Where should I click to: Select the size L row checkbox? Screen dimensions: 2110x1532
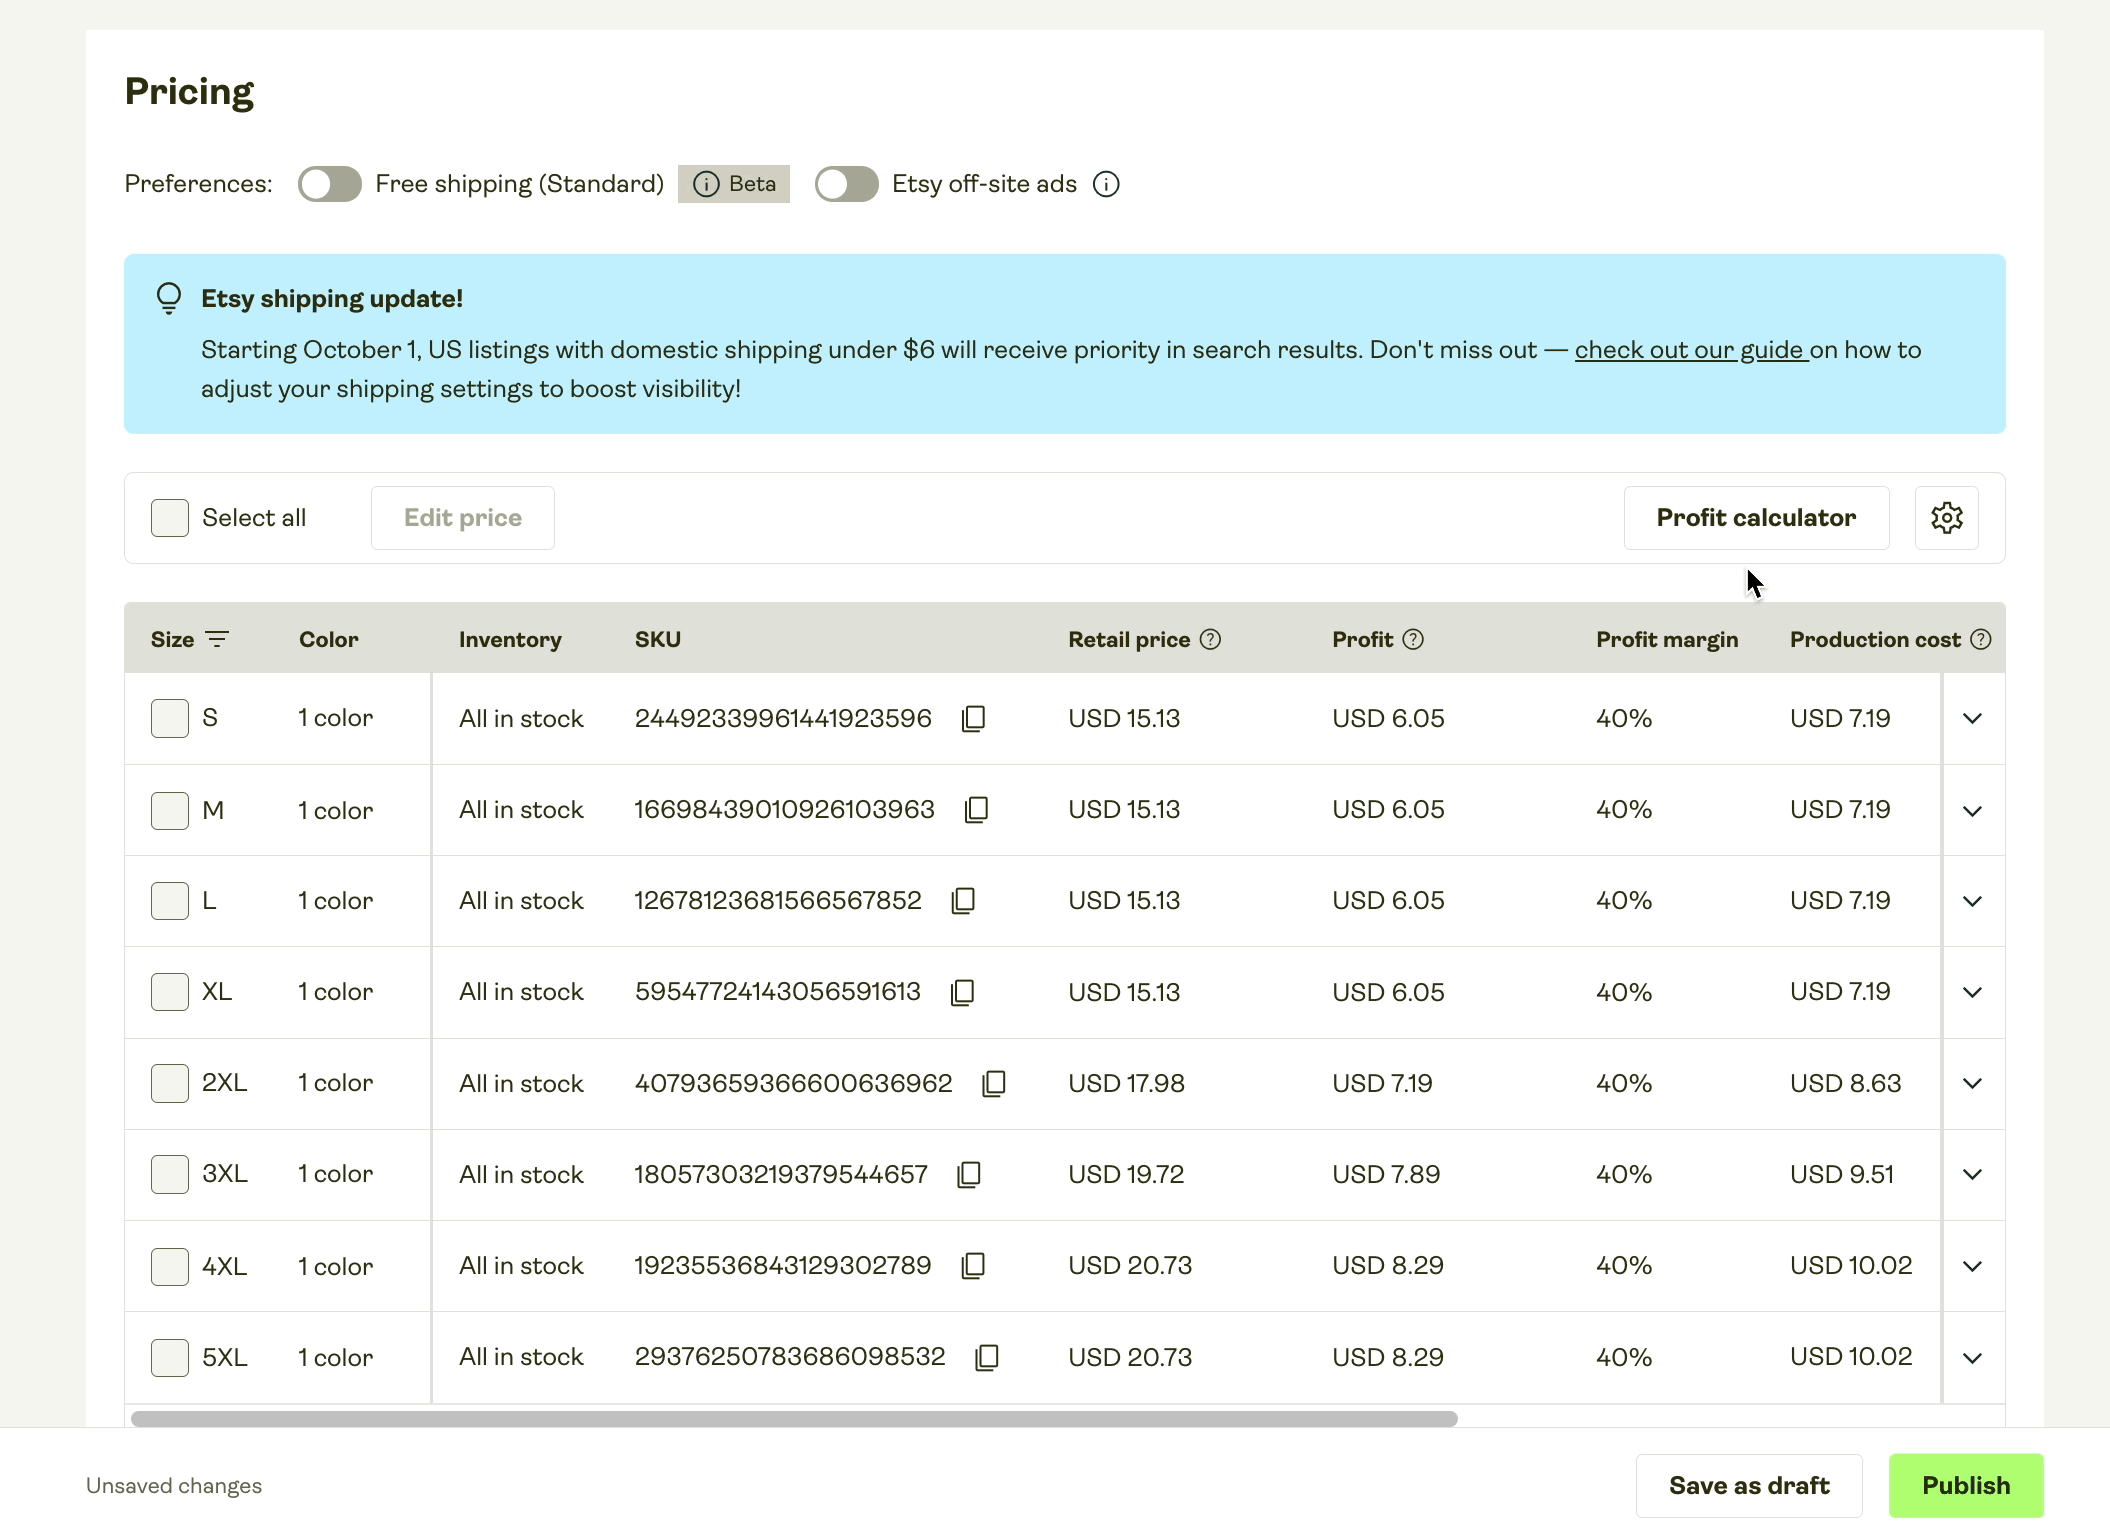coord(170,901)
